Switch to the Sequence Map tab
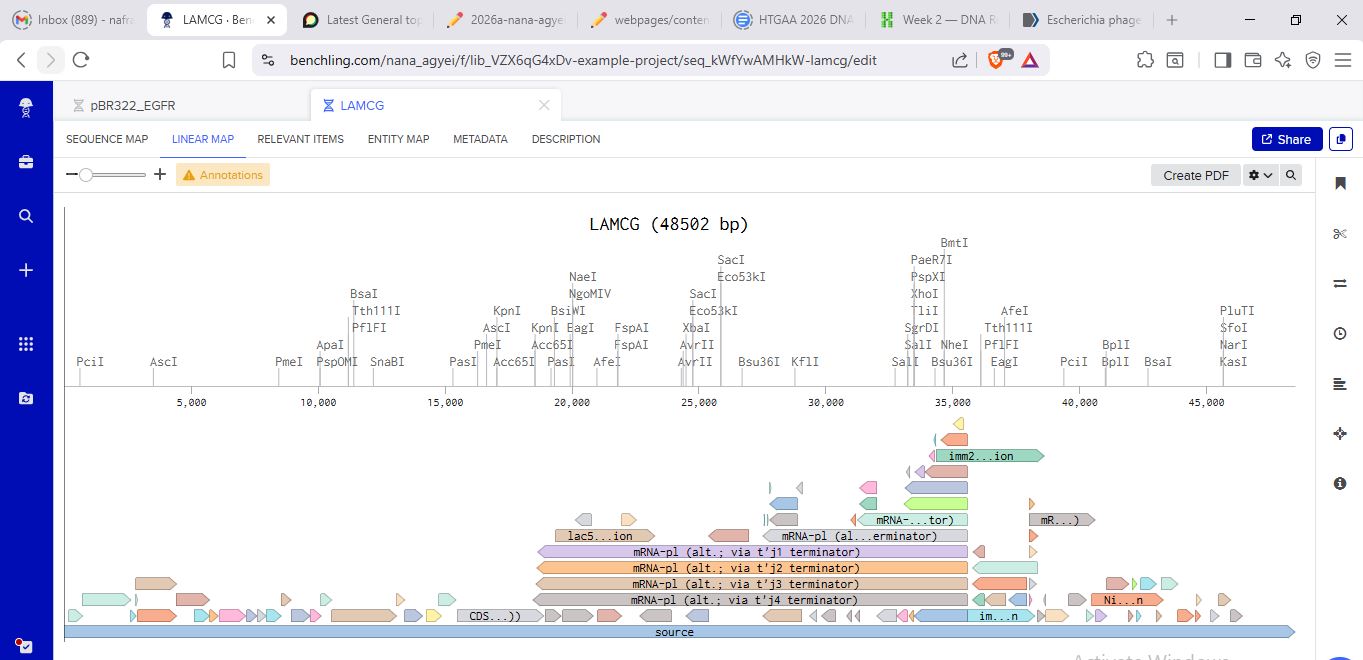 pos(107,139)
